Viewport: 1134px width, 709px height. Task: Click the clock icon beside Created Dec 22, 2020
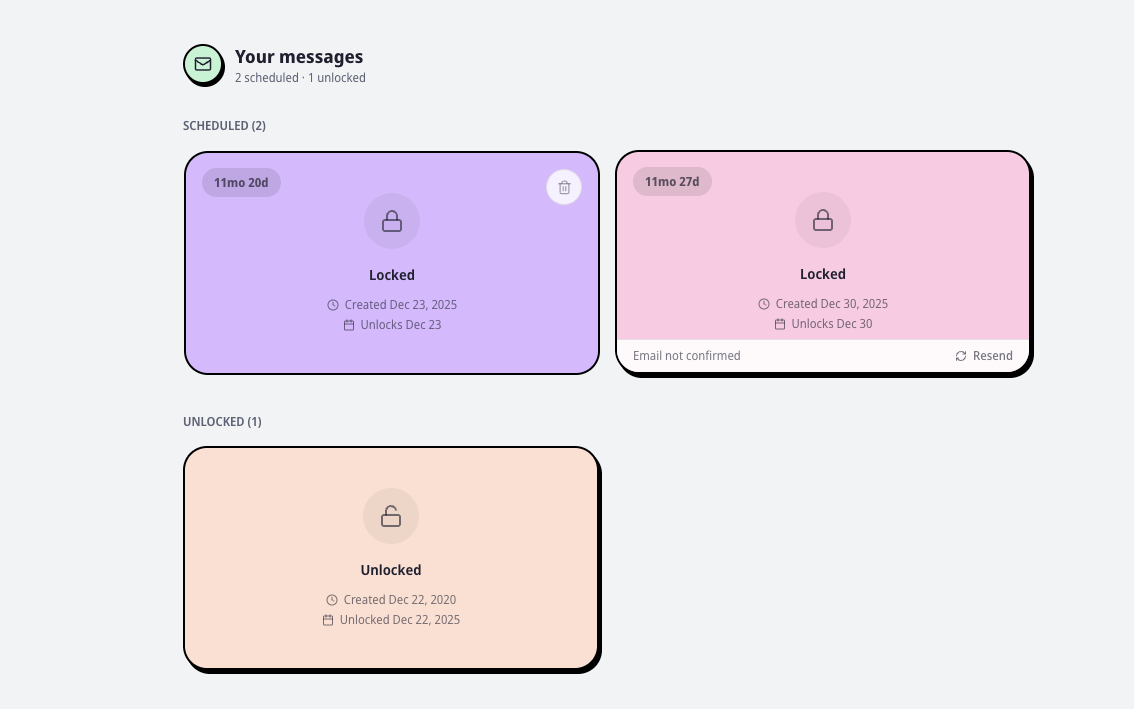pos(332,600)
